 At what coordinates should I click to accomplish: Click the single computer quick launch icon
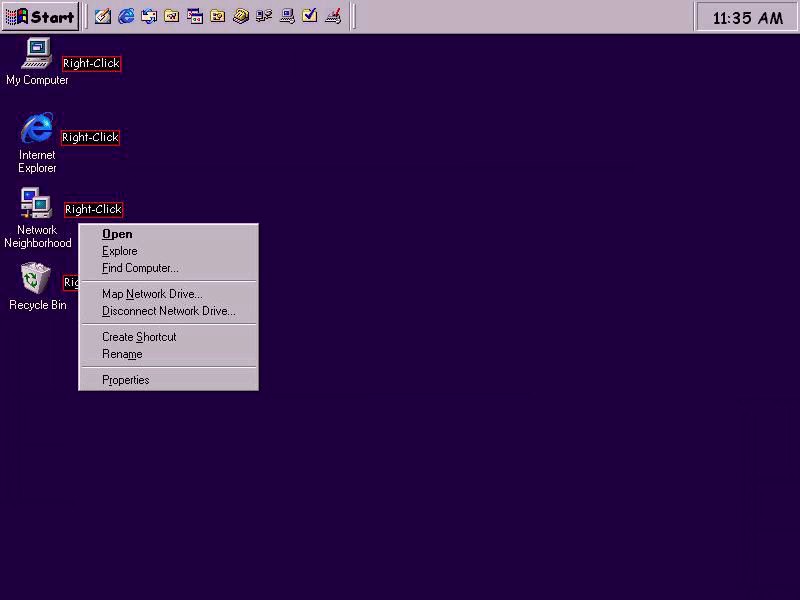click(287, 16)
